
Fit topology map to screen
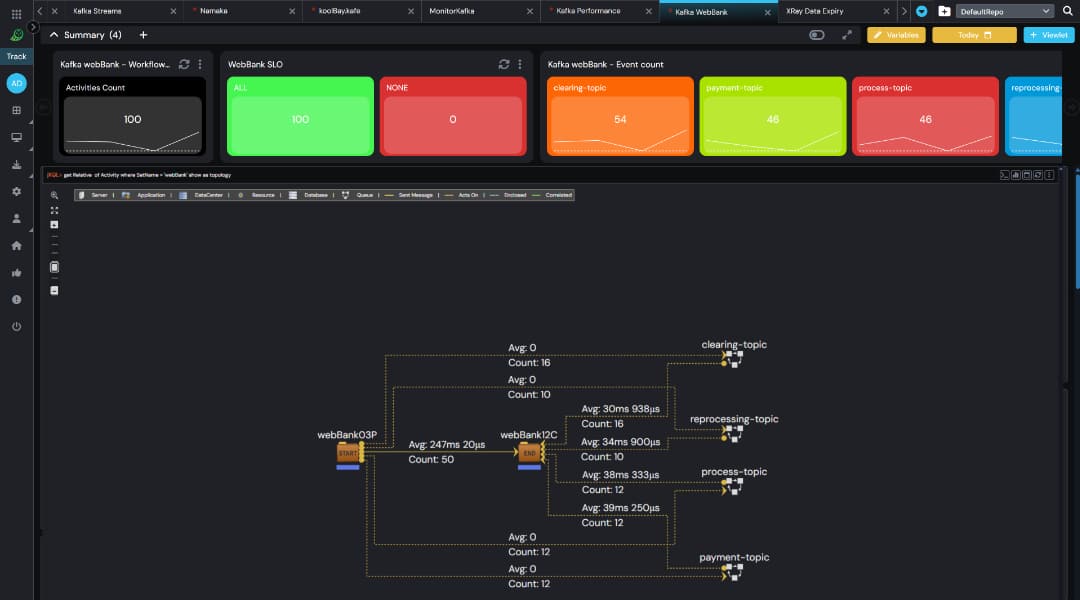tap(54, 211)
